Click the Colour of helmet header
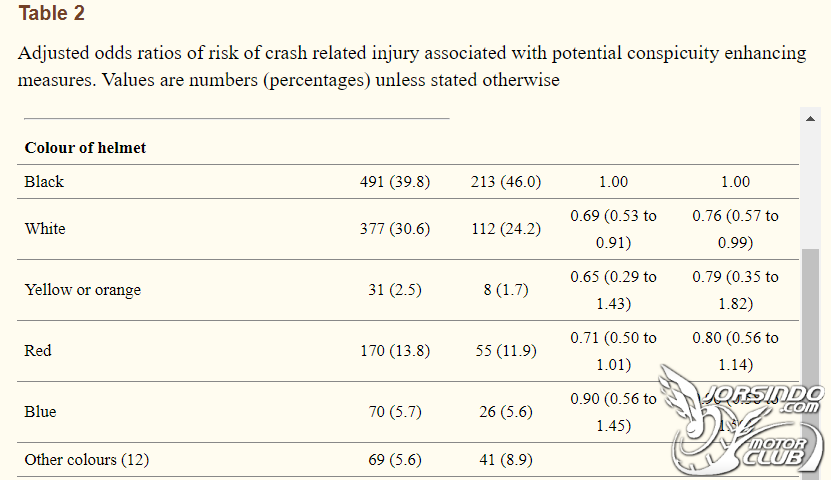The height and width of the screenshot is (480, 831). point(85,148)
